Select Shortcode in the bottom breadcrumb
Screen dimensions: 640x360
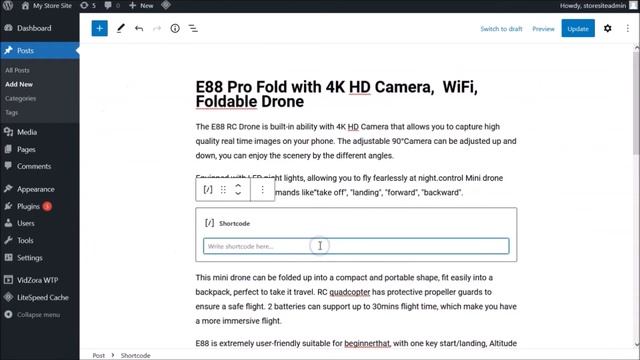pos(136,356)
